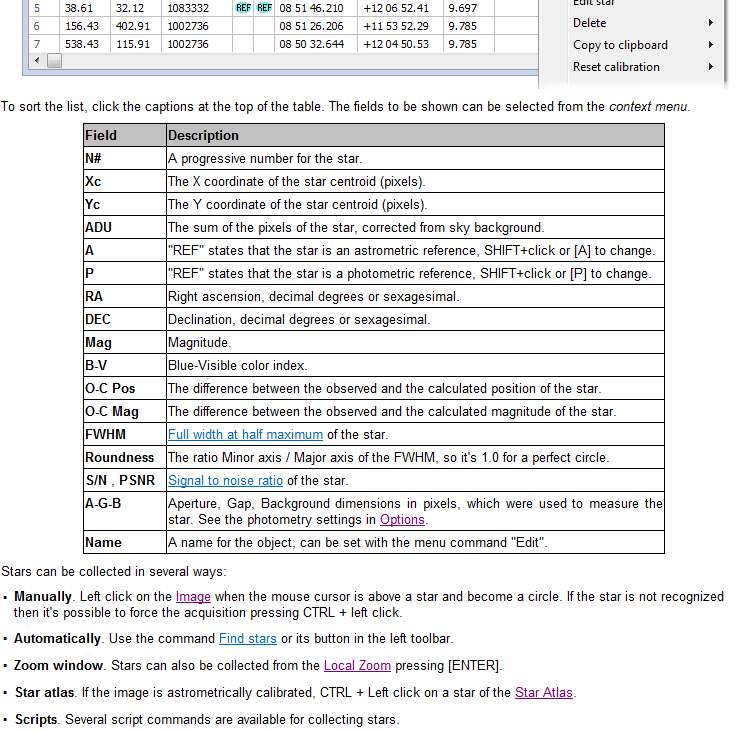Expand the Copy to clipboard submenu arrow

click(711, 45)
